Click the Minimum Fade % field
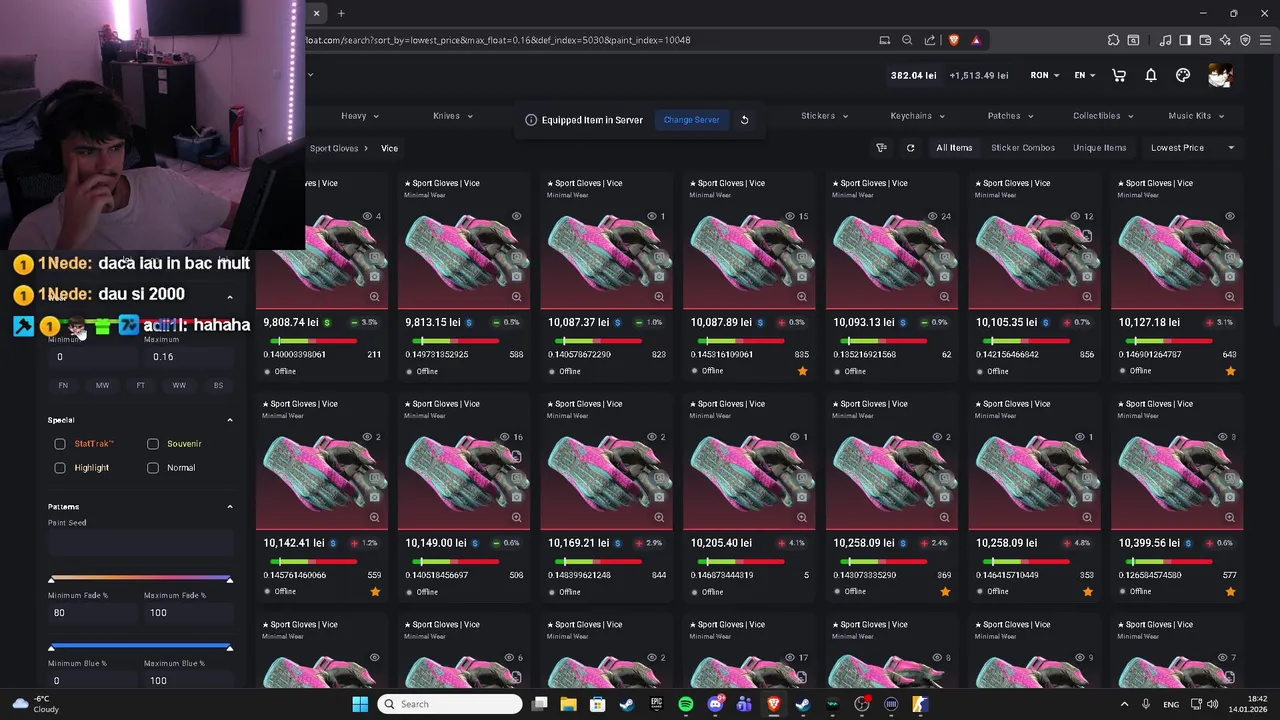This screenshot has width=1280, height=720. pyautogui.click(x=92, y=612)
